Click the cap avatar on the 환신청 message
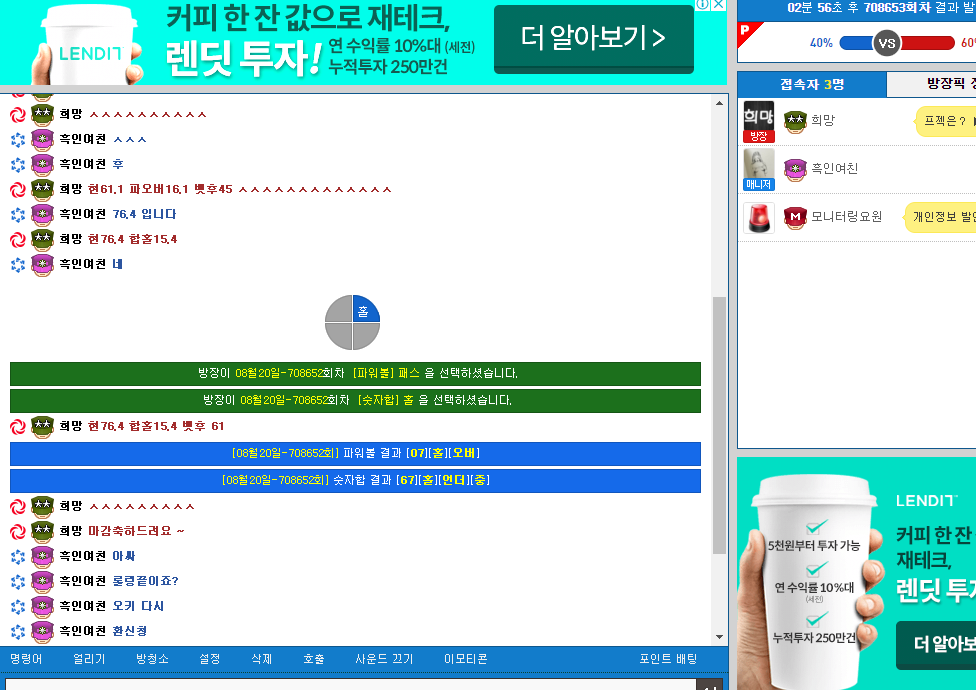Viewport: 976px width, 690px height. pyautogui.click(x=42, y=631)
